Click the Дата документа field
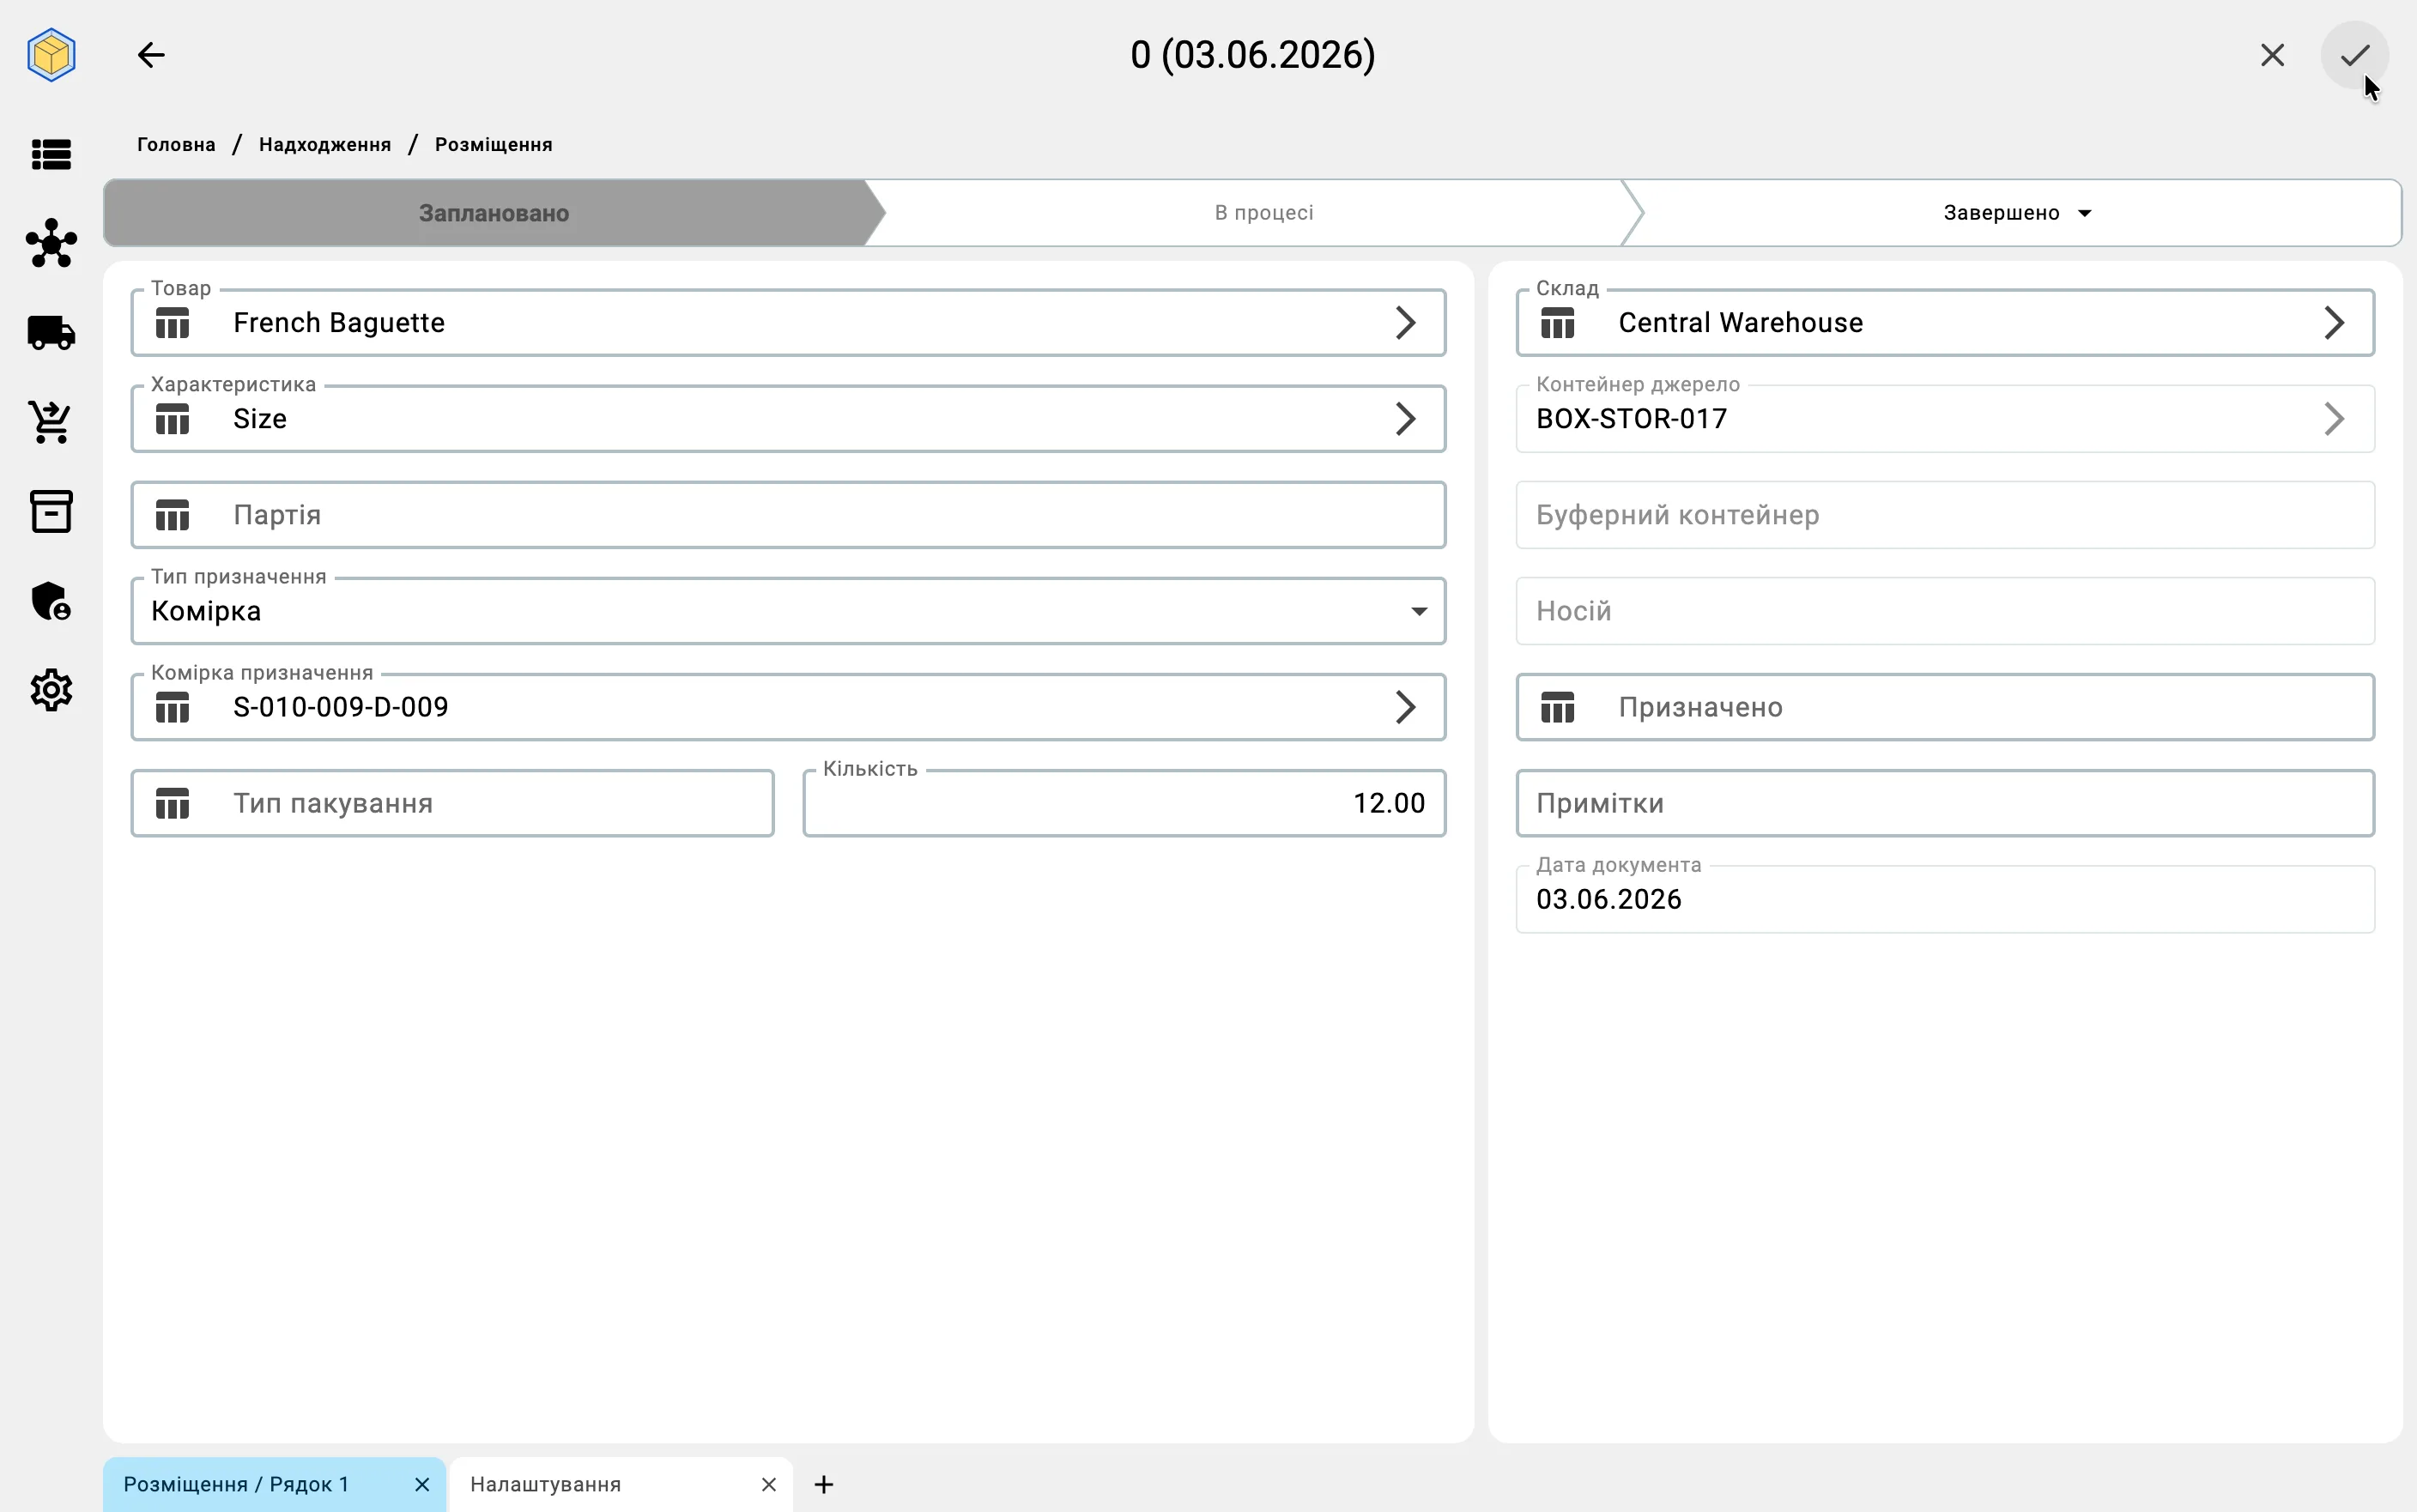 1945,899
